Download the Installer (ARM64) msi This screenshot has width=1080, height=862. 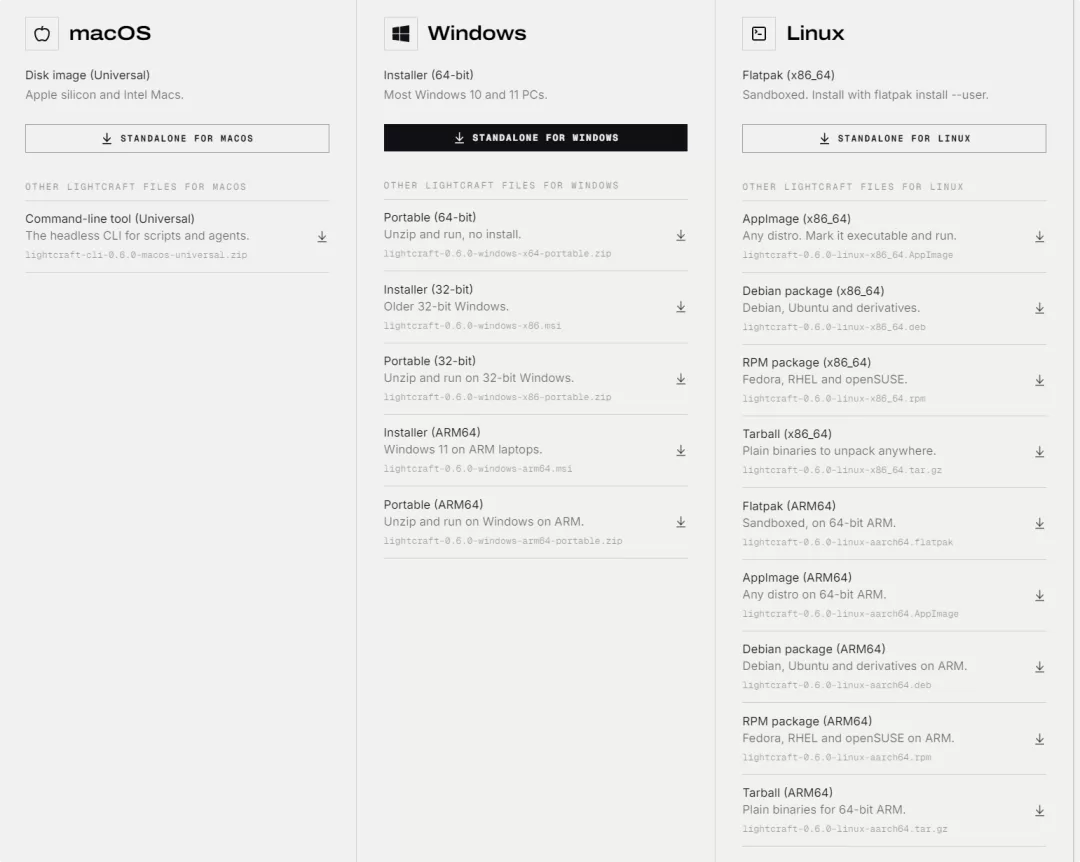pyautogui.click(x=681, y=451)
